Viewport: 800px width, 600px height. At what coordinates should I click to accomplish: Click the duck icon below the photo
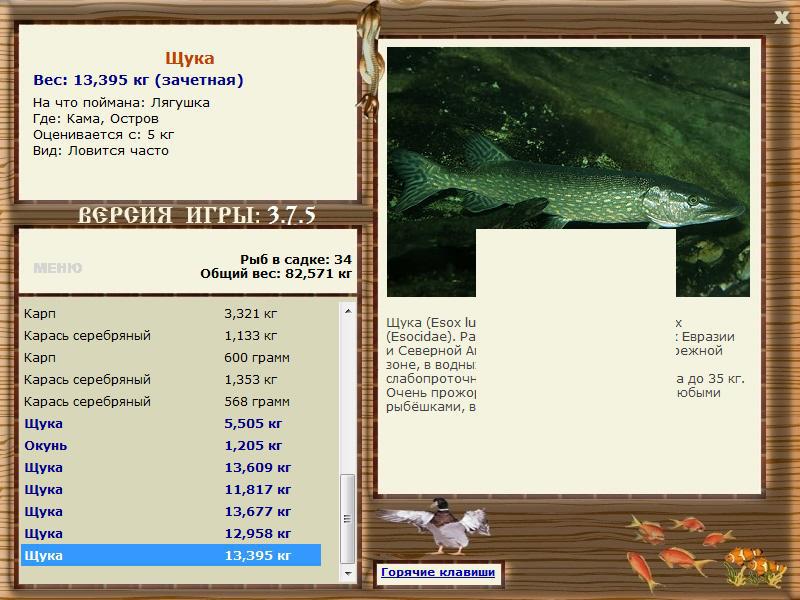tap(437, 526)
